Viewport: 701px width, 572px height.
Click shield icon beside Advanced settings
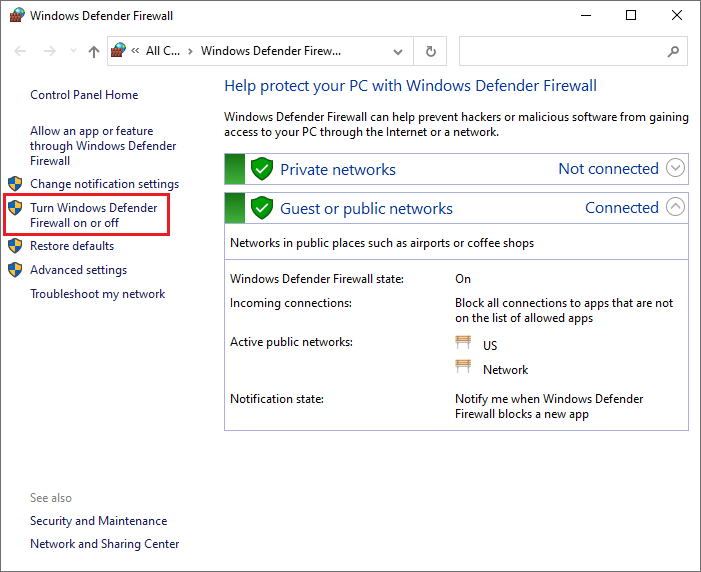click(x=15, y=270)
